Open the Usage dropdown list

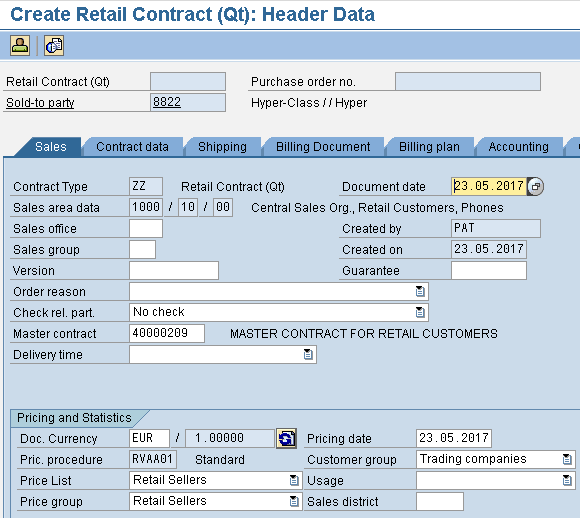point(567,480)
